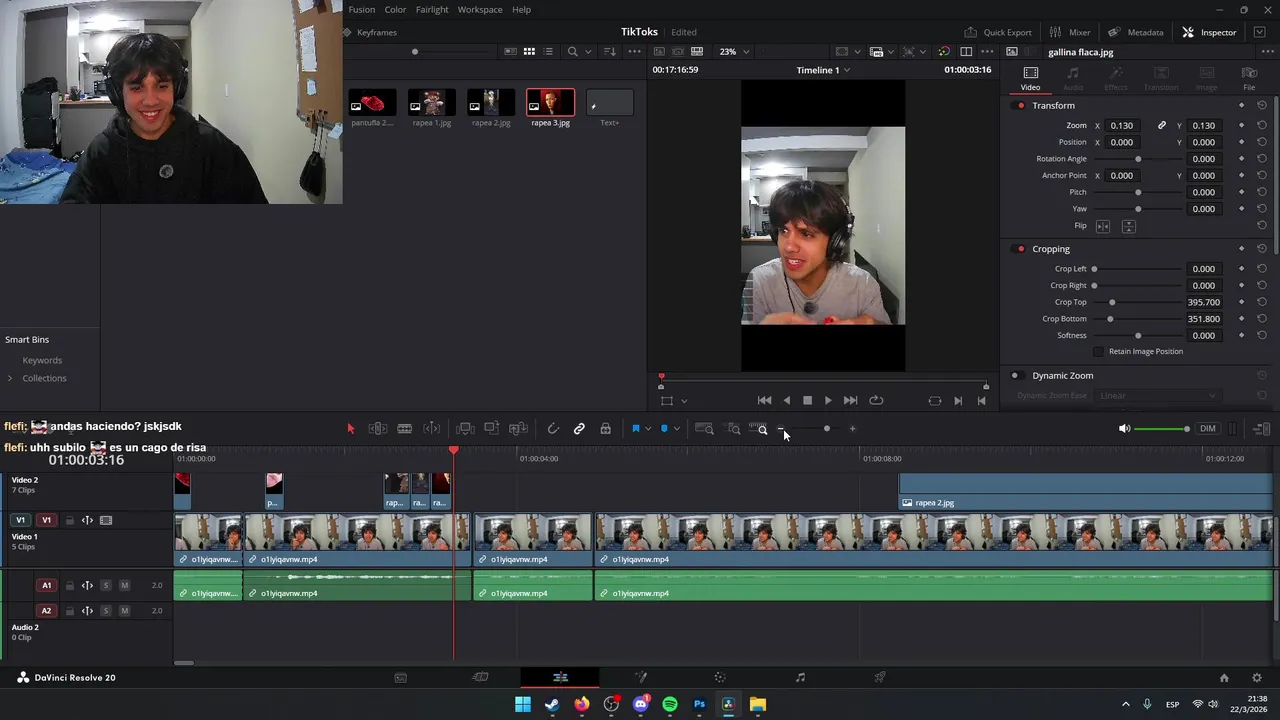Click the Zoom X value field

pyautogui.click(x=1121, y=126)
